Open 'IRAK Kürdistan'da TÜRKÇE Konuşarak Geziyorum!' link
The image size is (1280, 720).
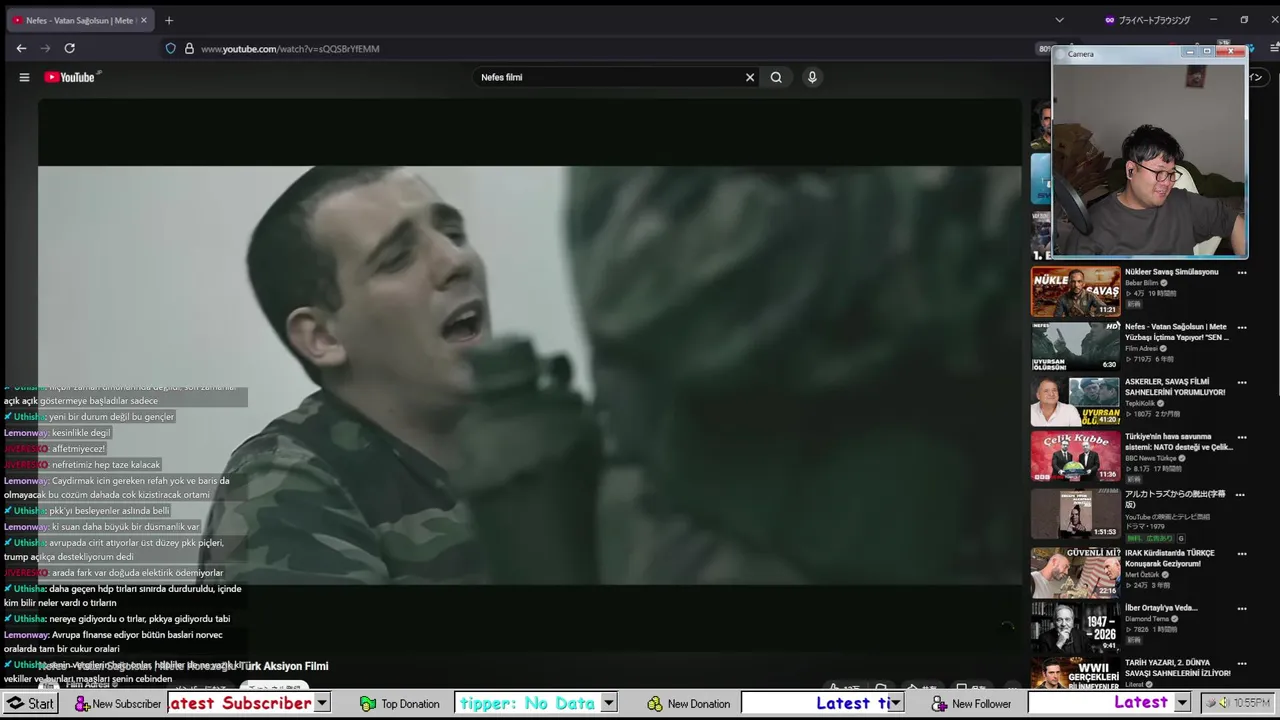pyautogui.click(x=1172, y=558)
